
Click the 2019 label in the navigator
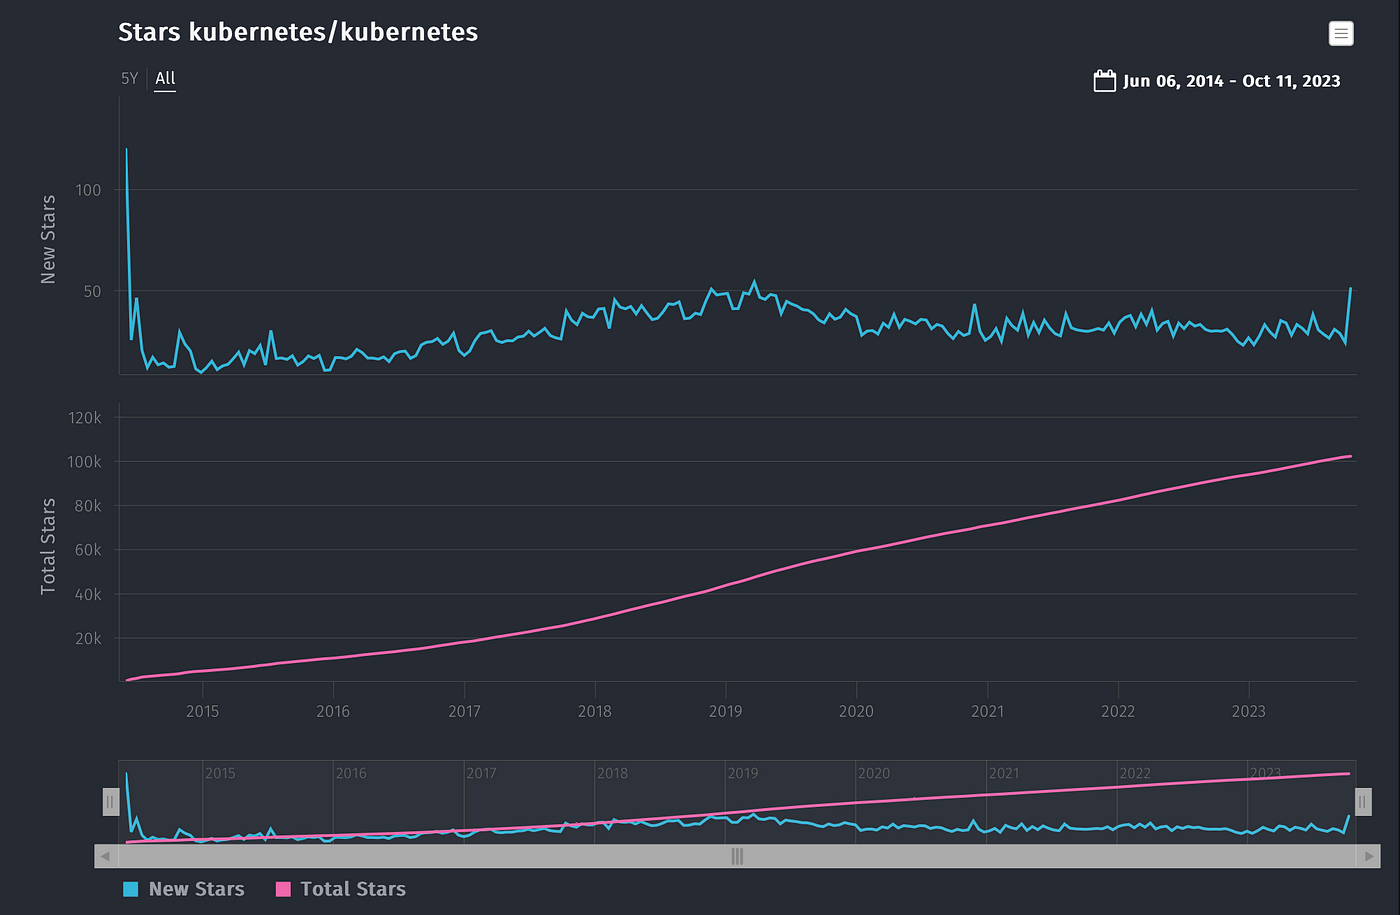click(743, 773)
